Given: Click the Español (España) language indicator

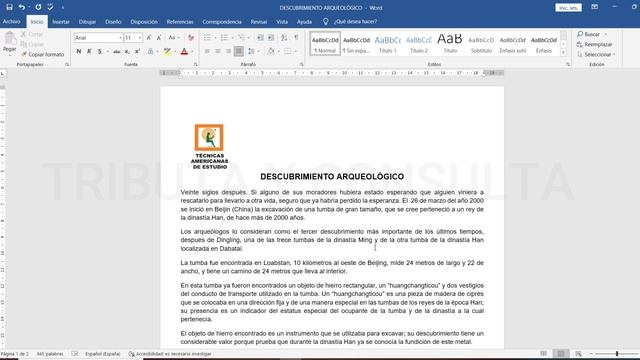Looking at the screenshot, I should click(x=102, y=354).
